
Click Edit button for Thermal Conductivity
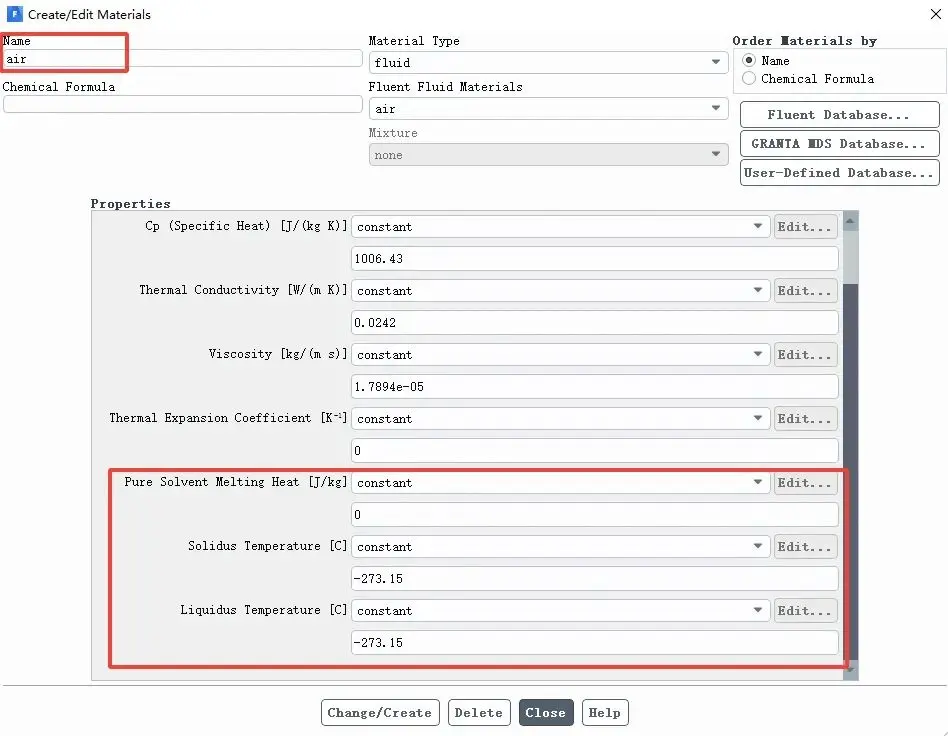click(x=805, y=290)
